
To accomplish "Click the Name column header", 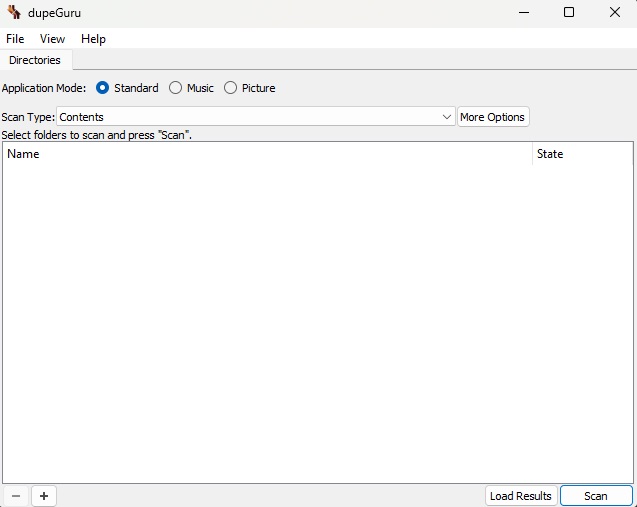I will pyautogui.click(x=267, y=154).
